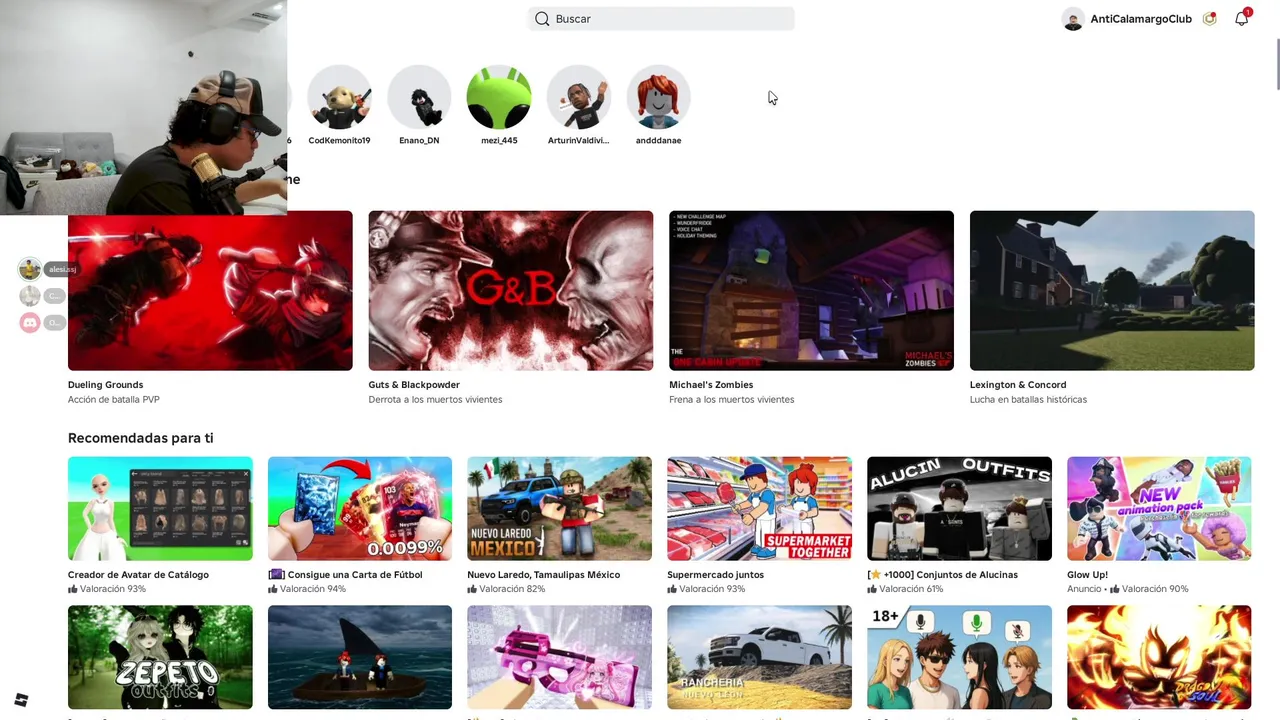
Task: Open friend ArturinValdivi avatar
Action: tap(579, 97)
